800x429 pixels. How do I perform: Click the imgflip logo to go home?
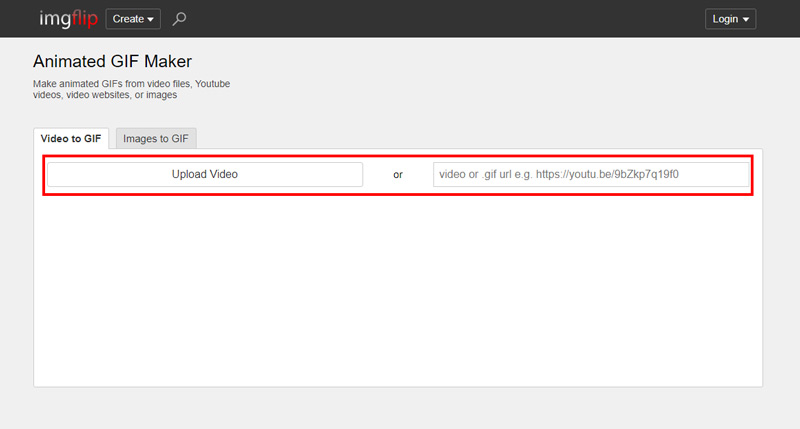point(68,19)
